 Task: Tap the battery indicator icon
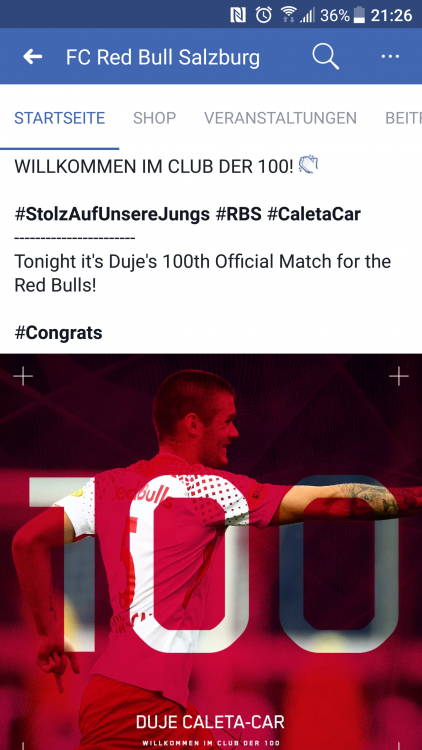pos(359,15)
